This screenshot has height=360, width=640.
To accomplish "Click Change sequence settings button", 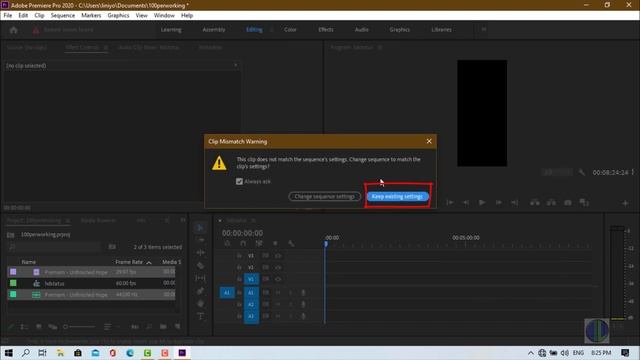I will 324,196.
